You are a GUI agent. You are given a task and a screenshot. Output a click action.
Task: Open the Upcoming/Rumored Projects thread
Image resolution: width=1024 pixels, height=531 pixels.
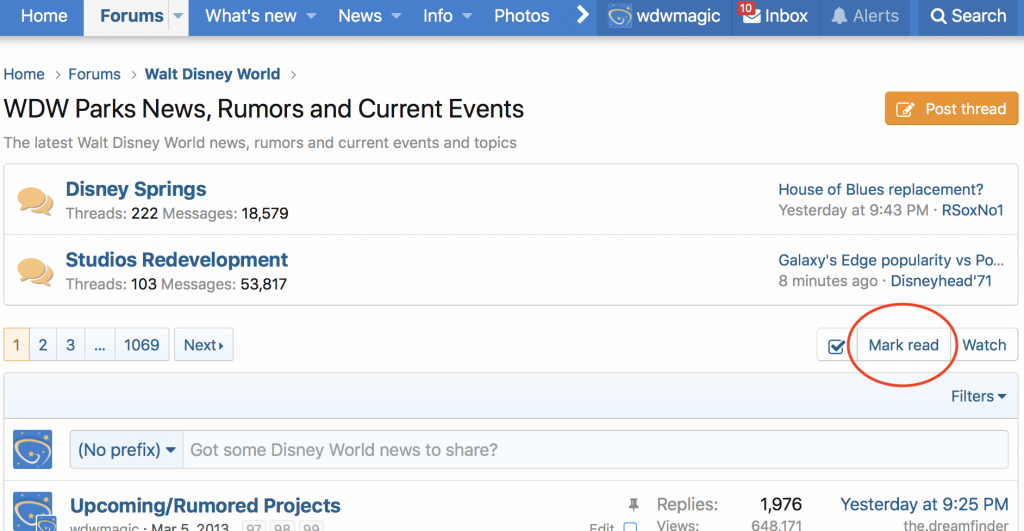pyautogui.click(x=205, y=506)
